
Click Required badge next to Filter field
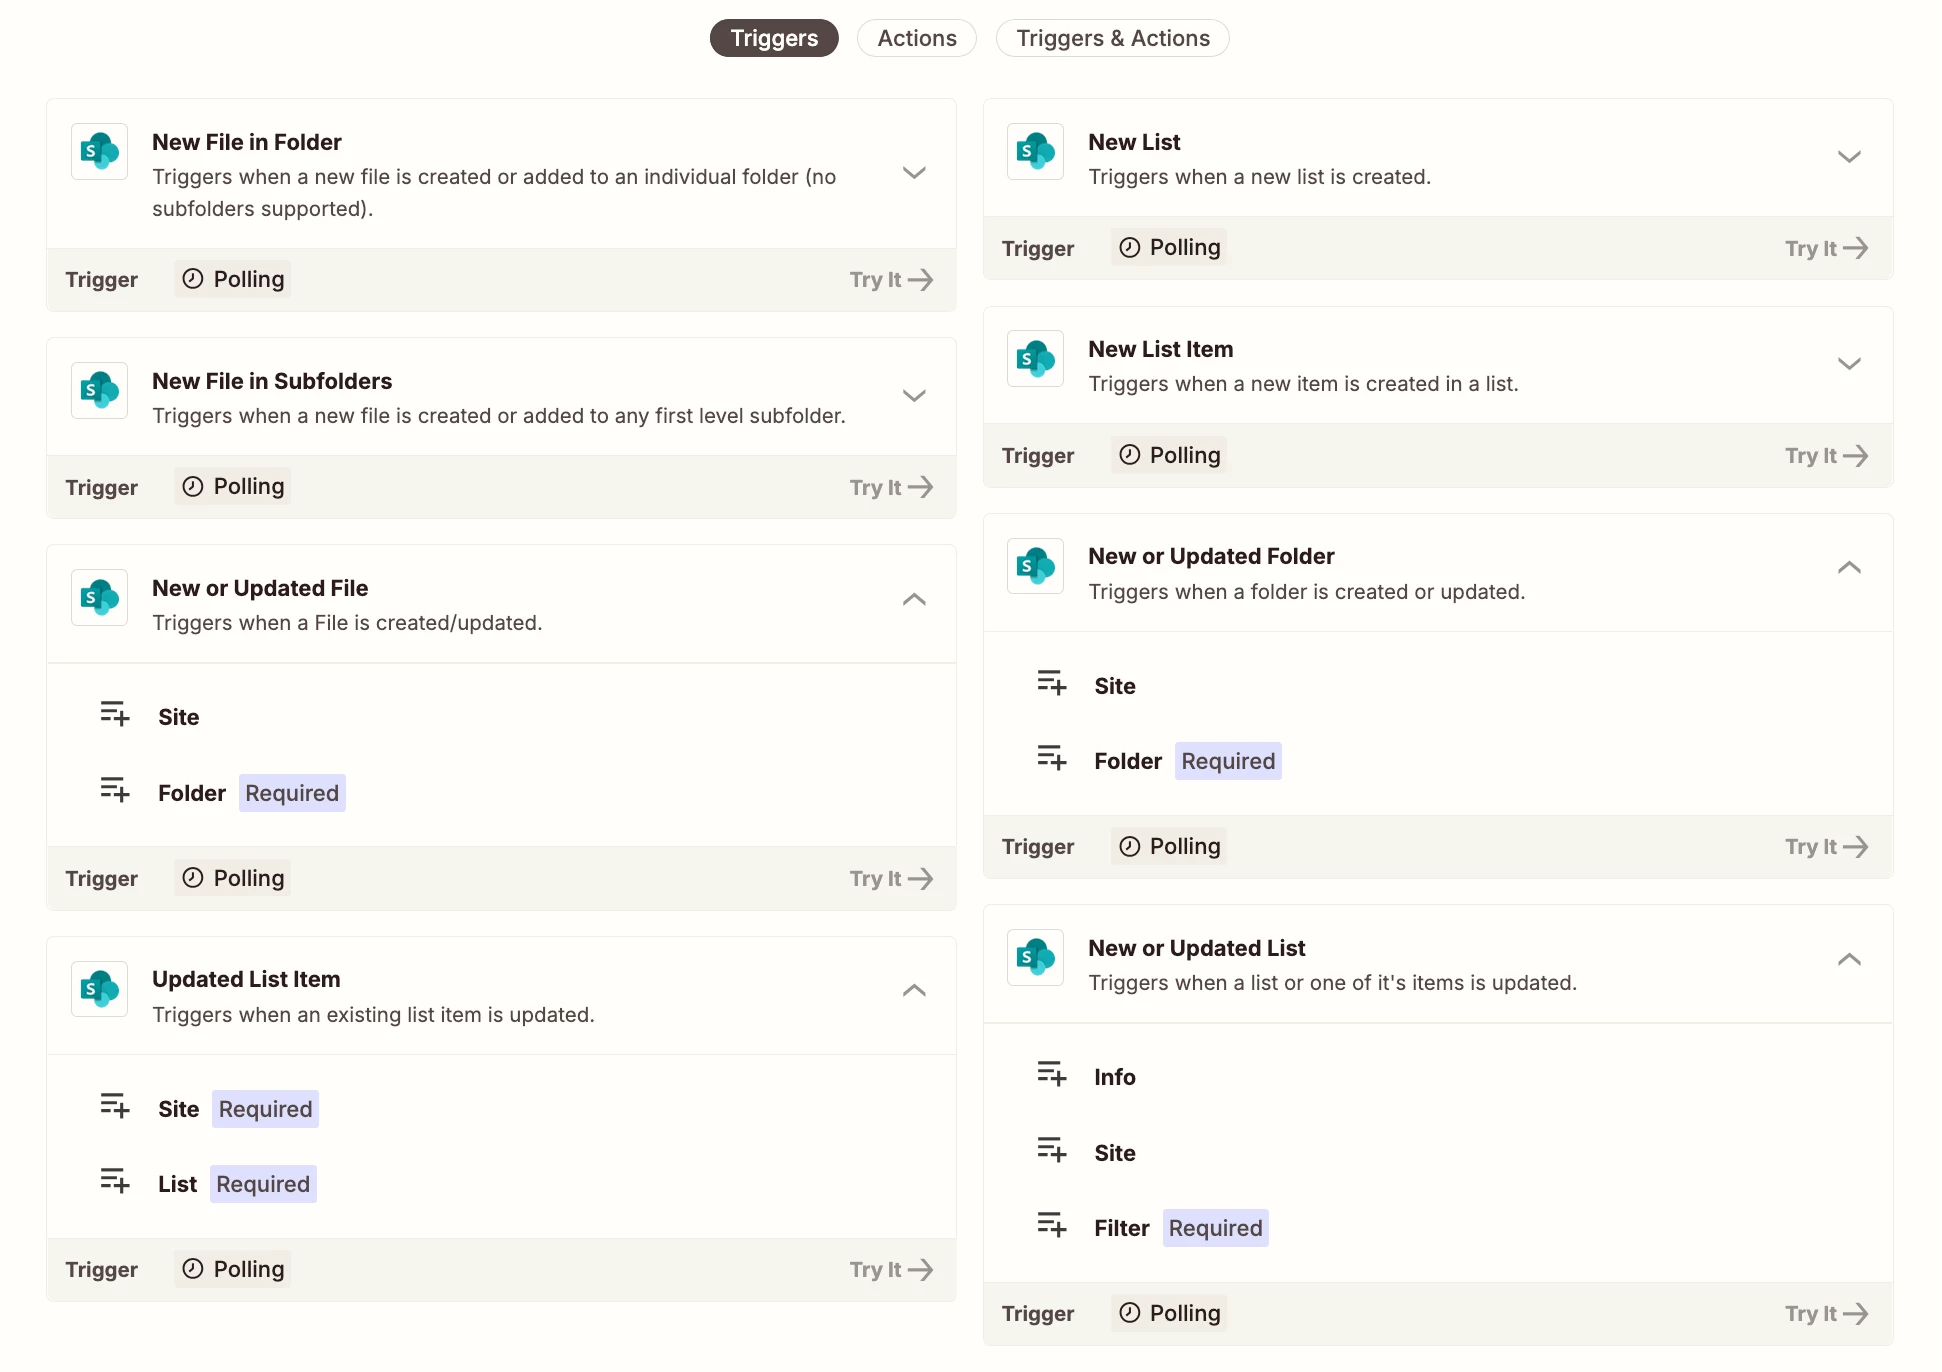pyautogui.click(x=1215, y=1228)
